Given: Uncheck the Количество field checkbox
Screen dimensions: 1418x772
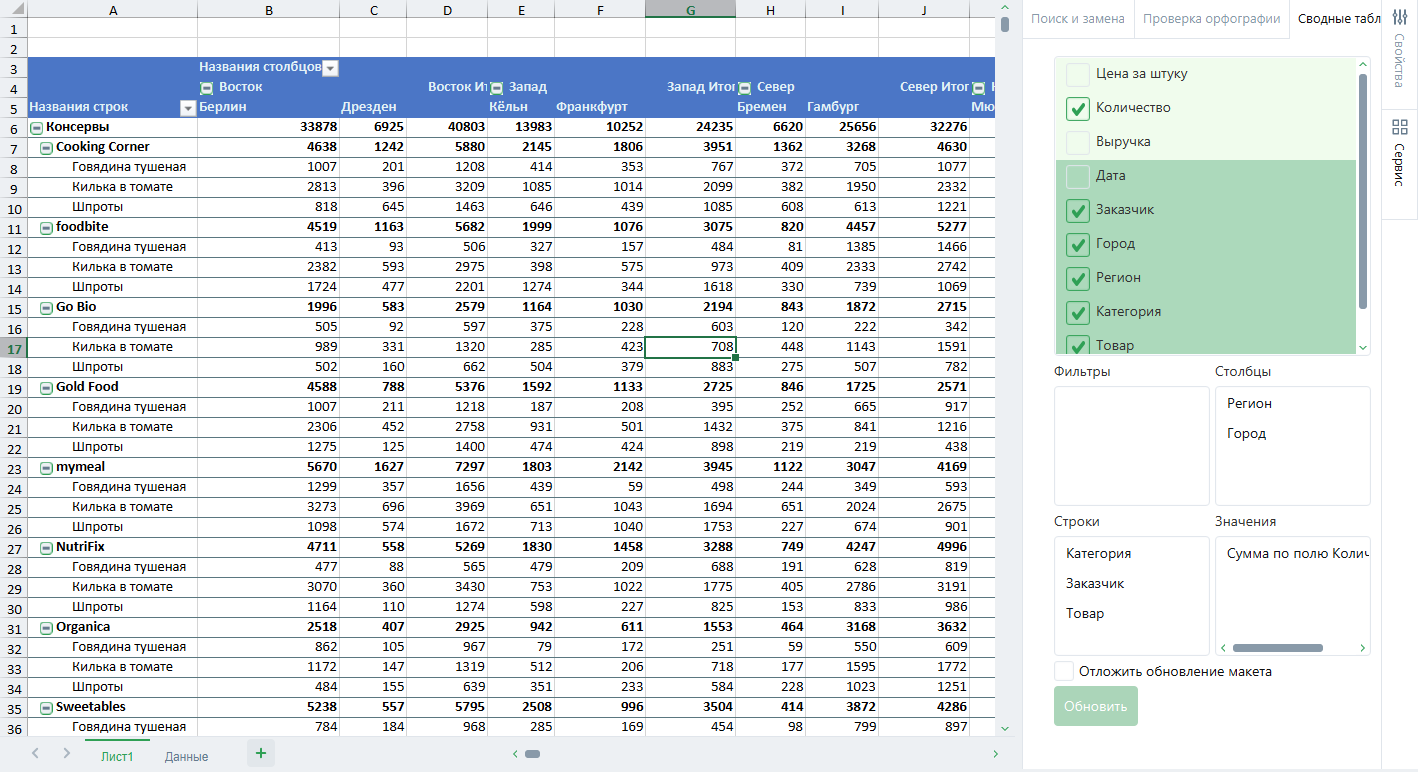Looking at the screenshot, I should click(x=1077, y=108).
